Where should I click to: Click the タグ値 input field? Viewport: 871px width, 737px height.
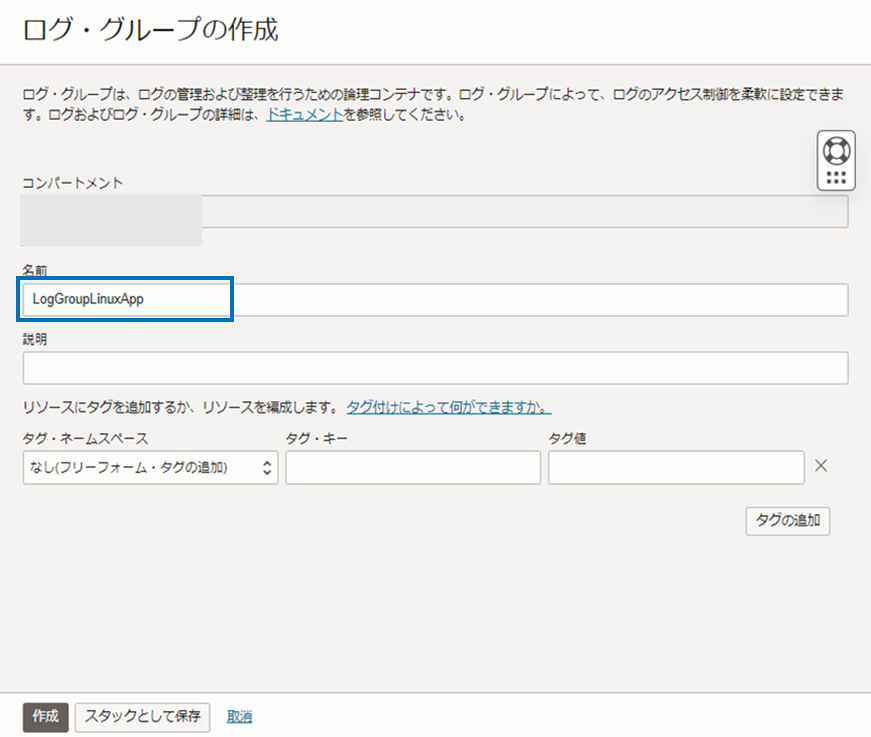coord(676,468)
